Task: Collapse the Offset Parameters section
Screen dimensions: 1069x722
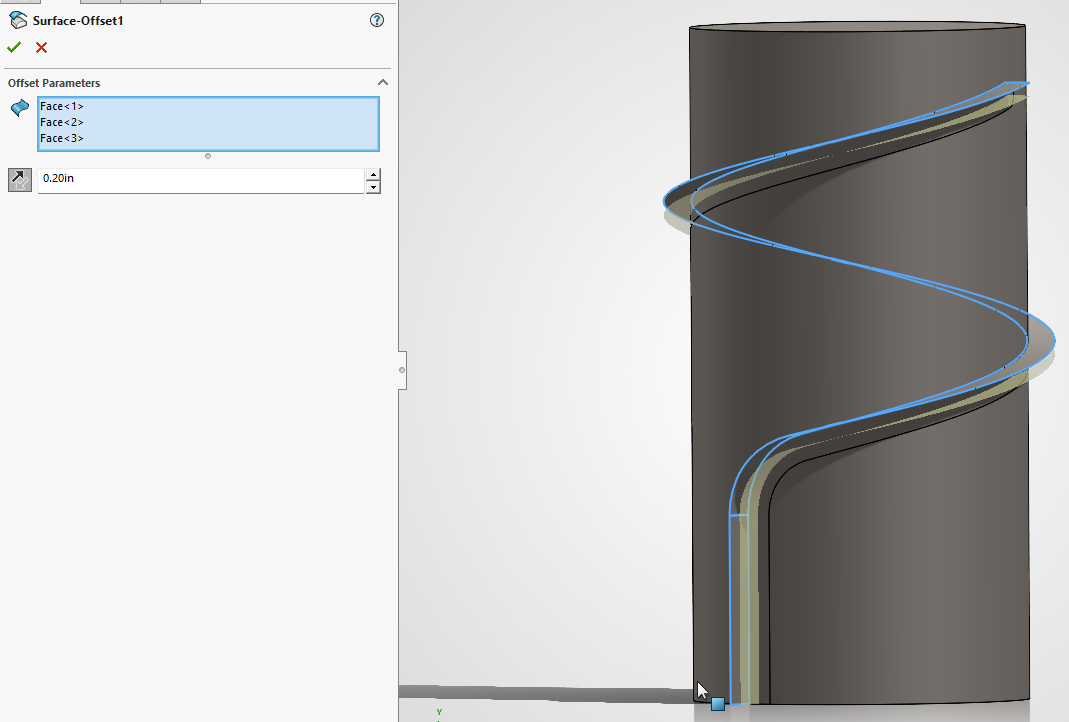Action: click(383, 82)
